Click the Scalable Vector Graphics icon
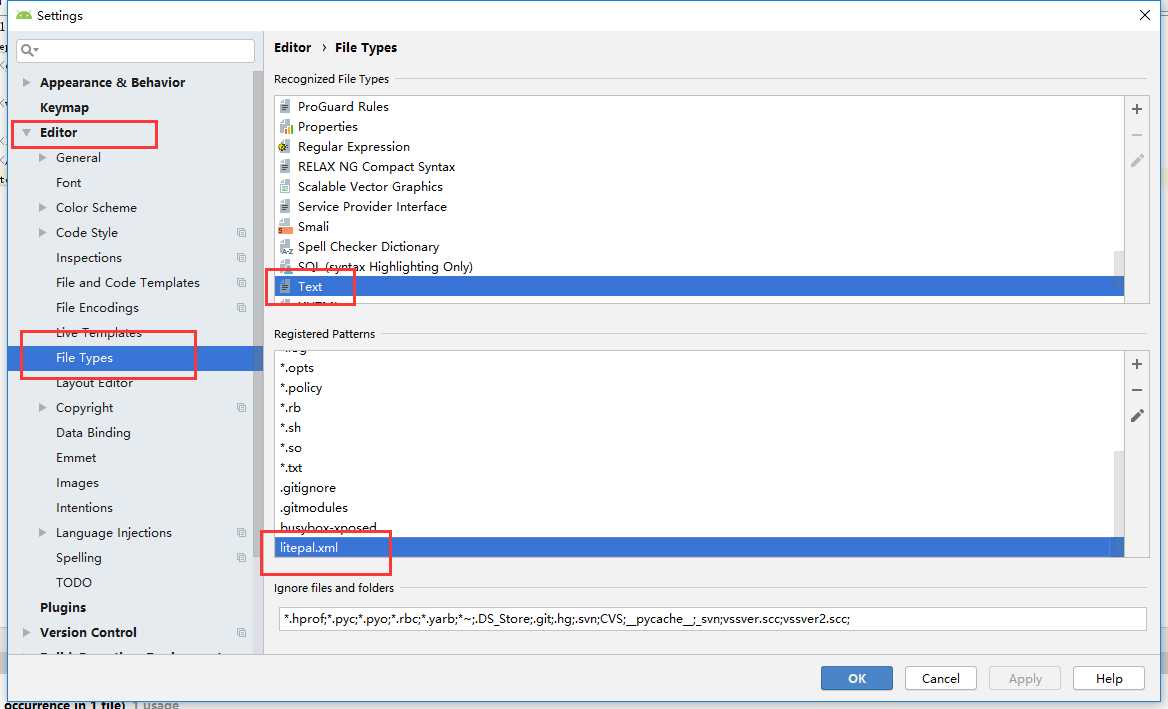The width and height of the screenshot is (1168, 709). tap(285, 186)
